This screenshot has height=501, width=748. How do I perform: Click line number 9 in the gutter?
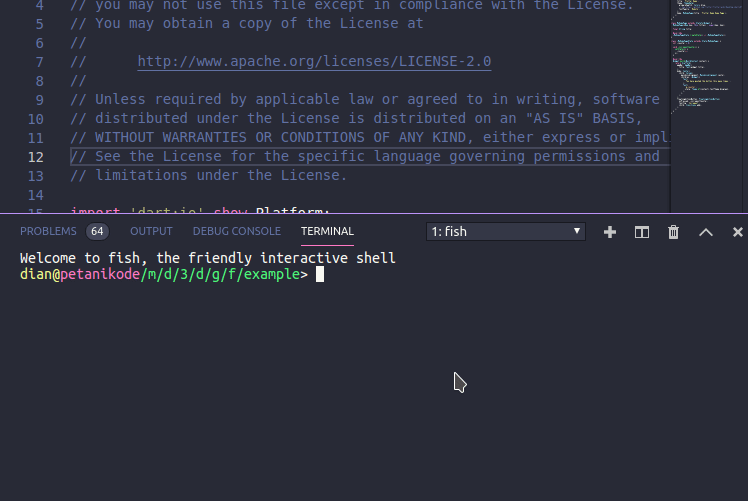(39, 100)
